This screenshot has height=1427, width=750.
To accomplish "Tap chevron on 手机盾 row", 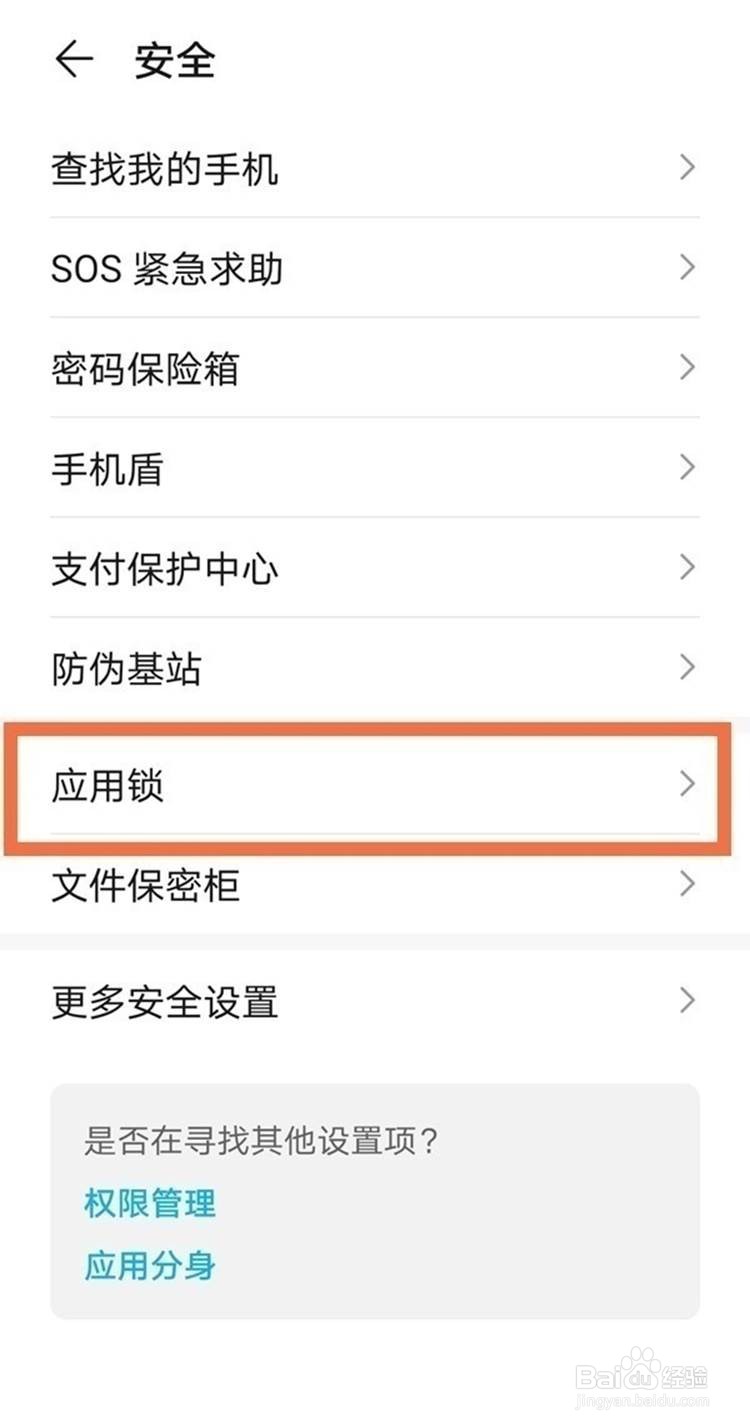I will 687,467.
